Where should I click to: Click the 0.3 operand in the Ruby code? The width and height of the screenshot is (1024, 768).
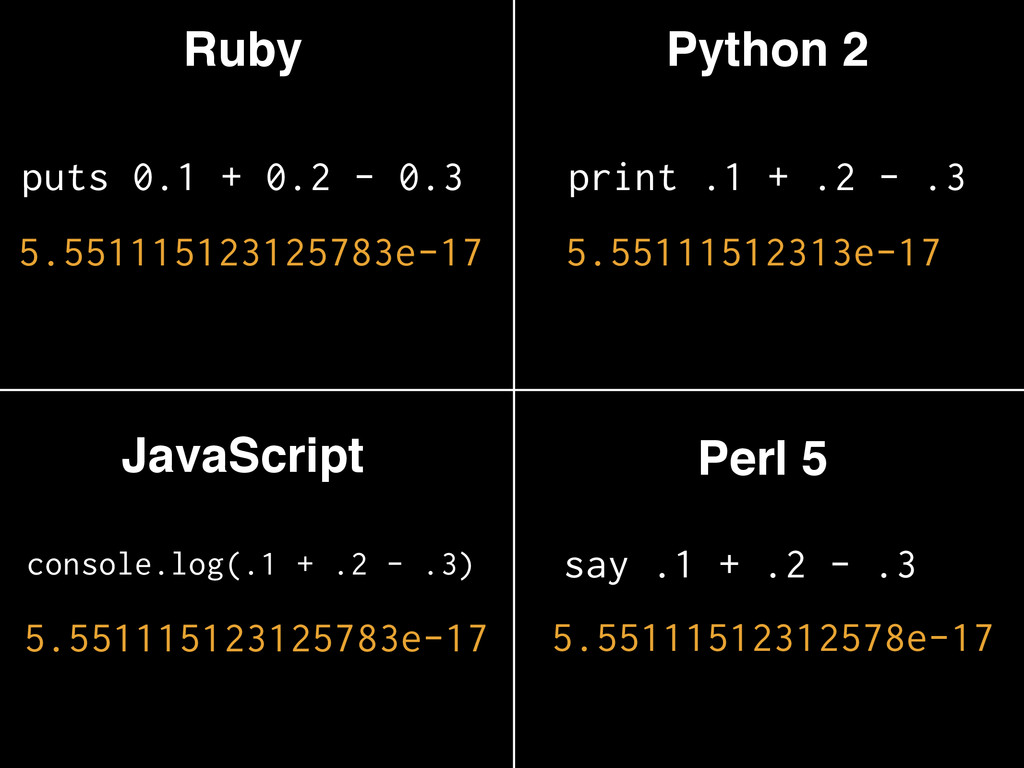click(430, 179)
